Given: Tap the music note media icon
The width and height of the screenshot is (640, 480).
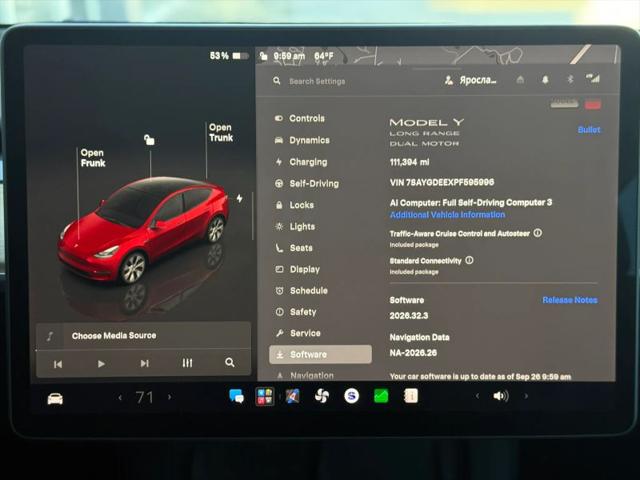Looking at the screenshot, I should coord(50,336).
